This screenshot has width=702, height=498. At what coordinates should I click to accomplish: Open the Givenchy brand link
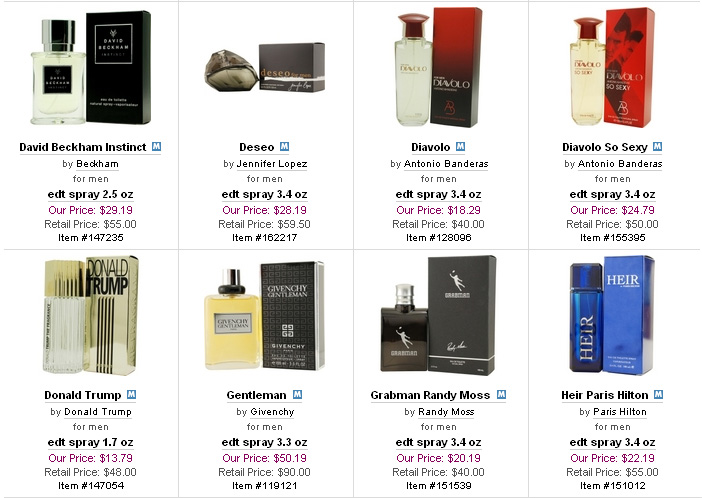[272, 412]
